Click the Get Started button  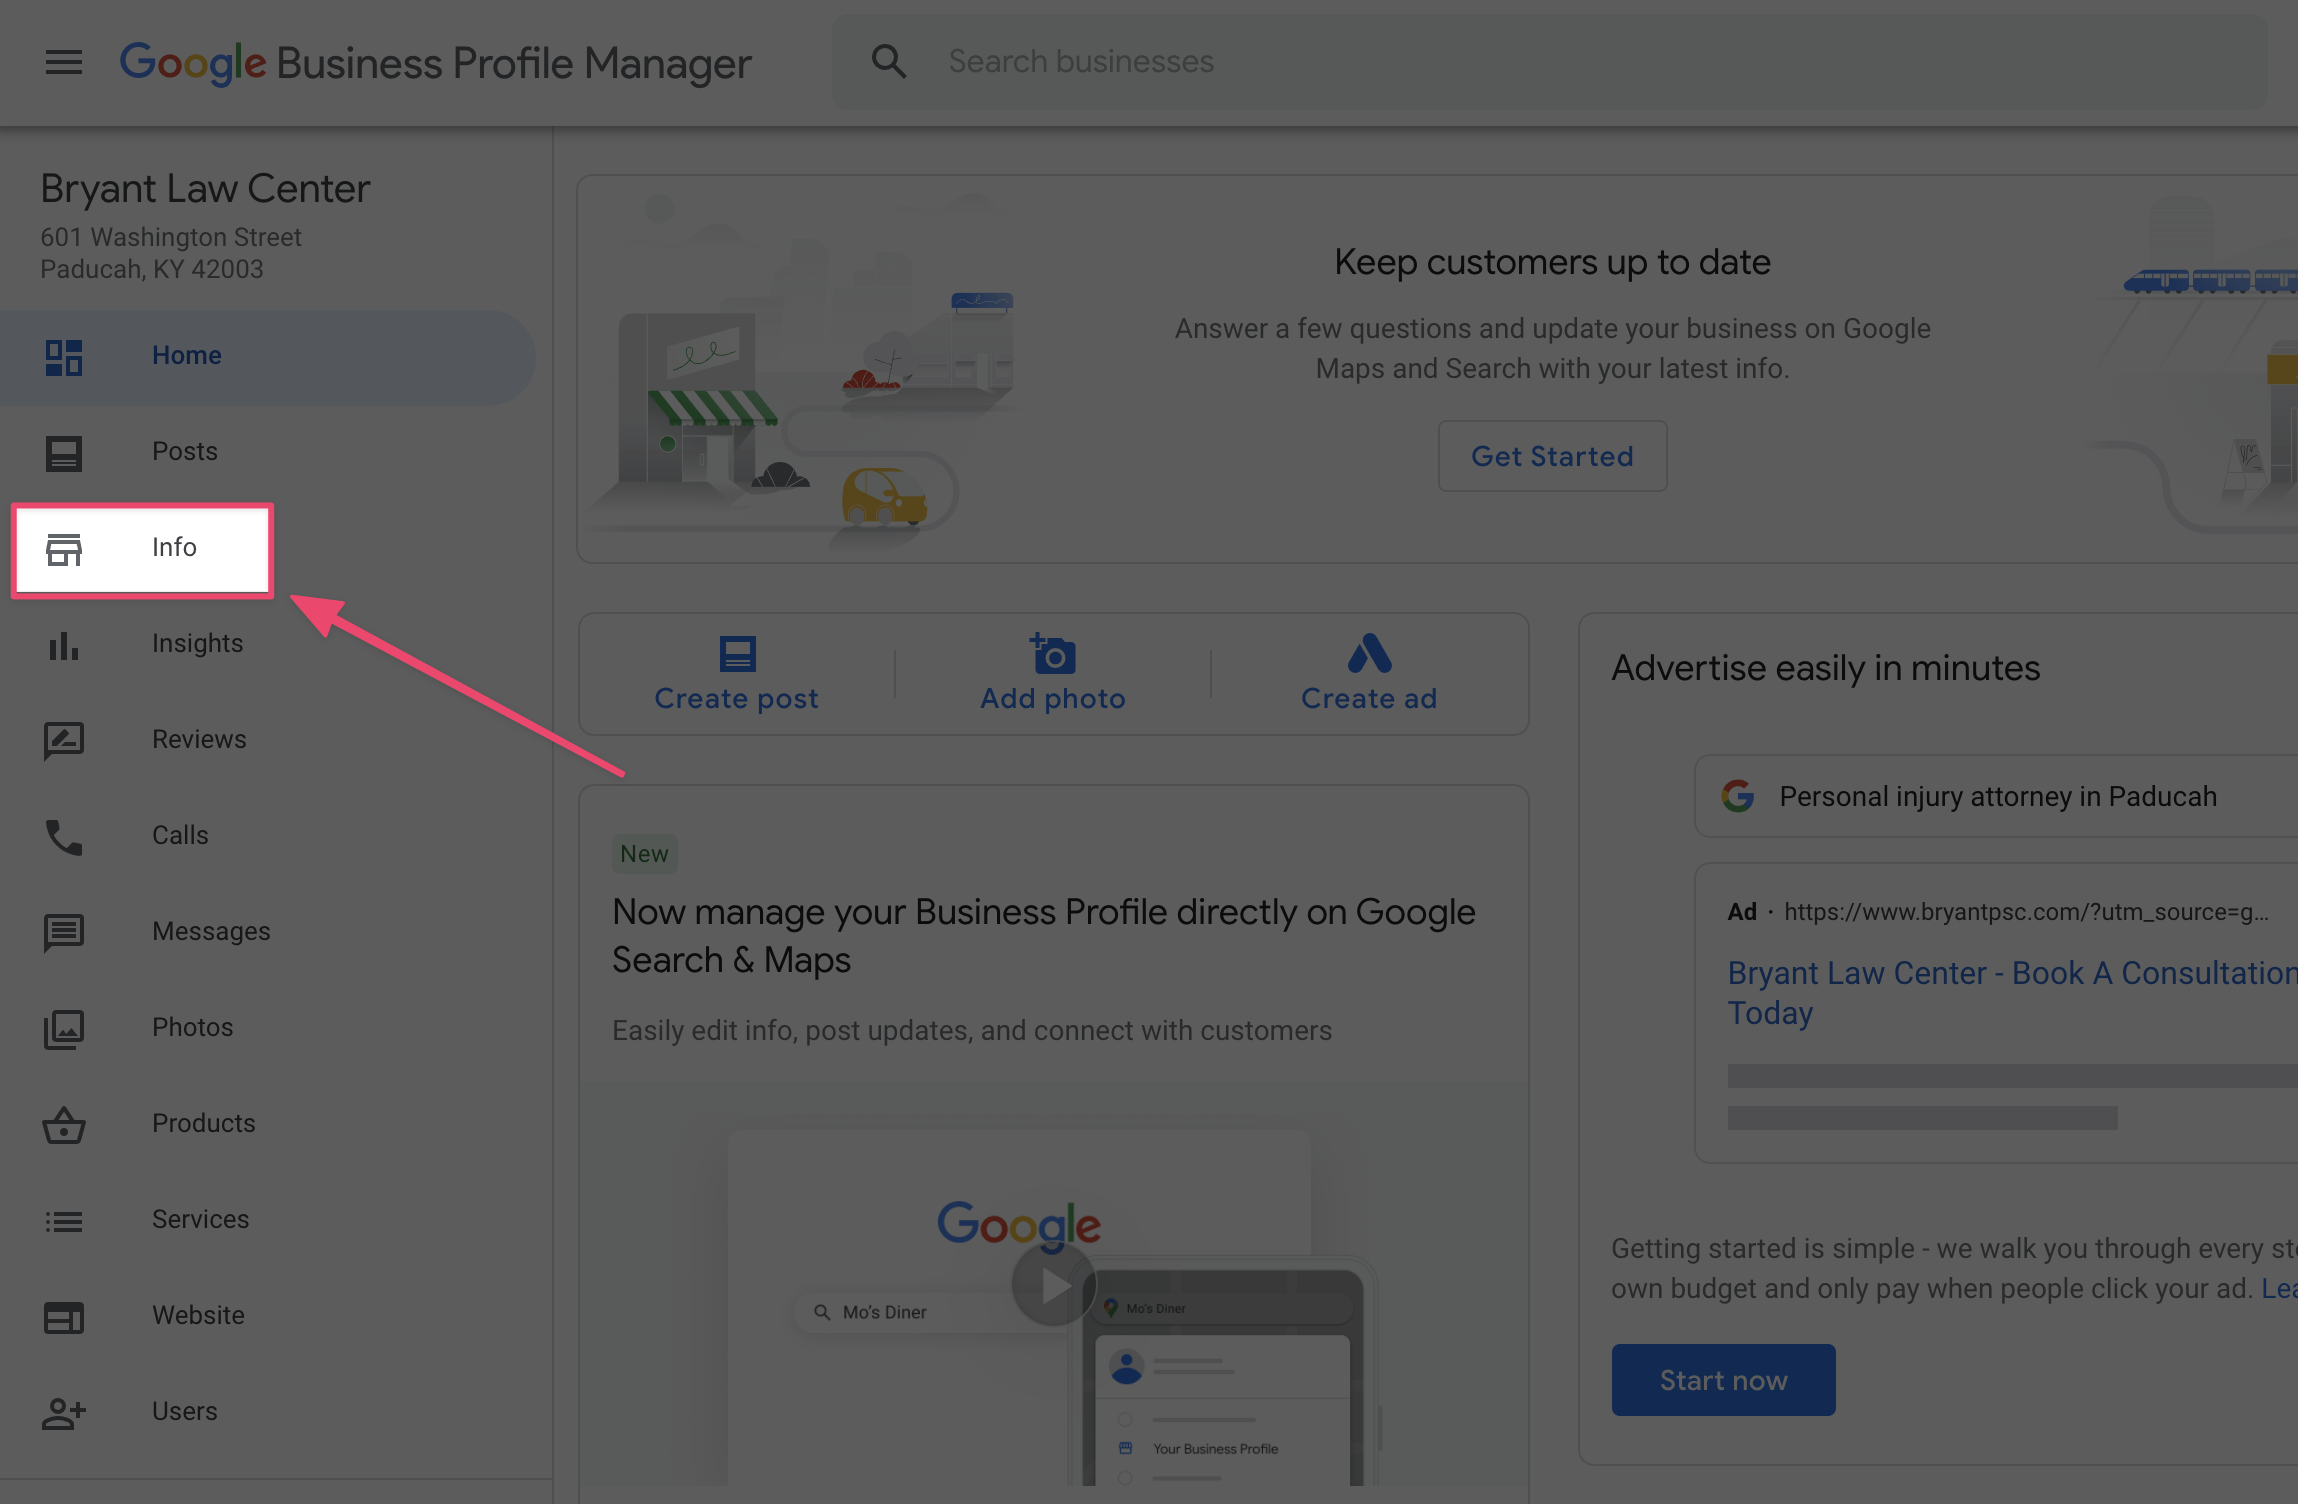click(1552, 456)
